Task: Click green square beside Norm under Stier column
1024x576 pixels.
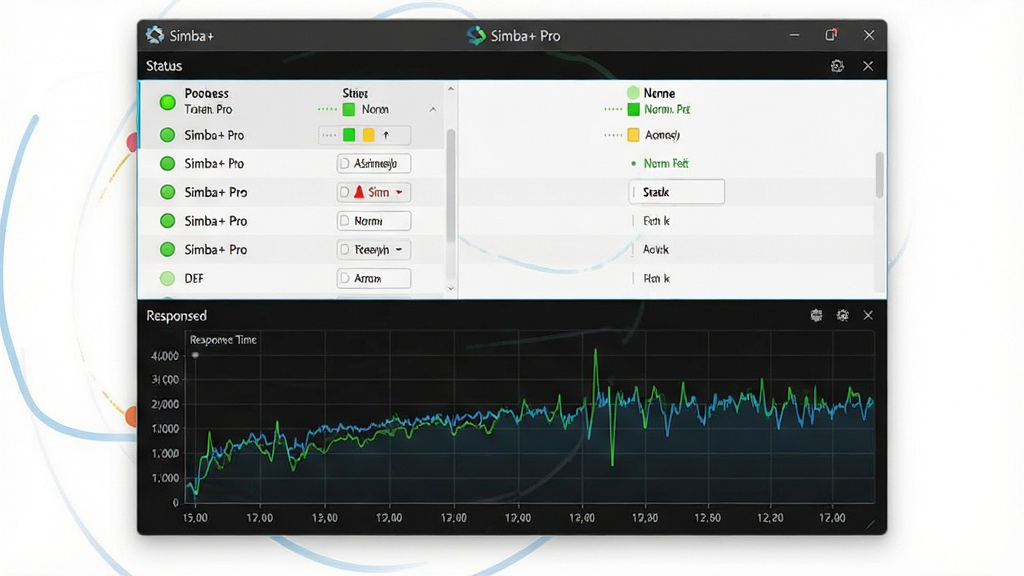Action: tap(349, 110)
